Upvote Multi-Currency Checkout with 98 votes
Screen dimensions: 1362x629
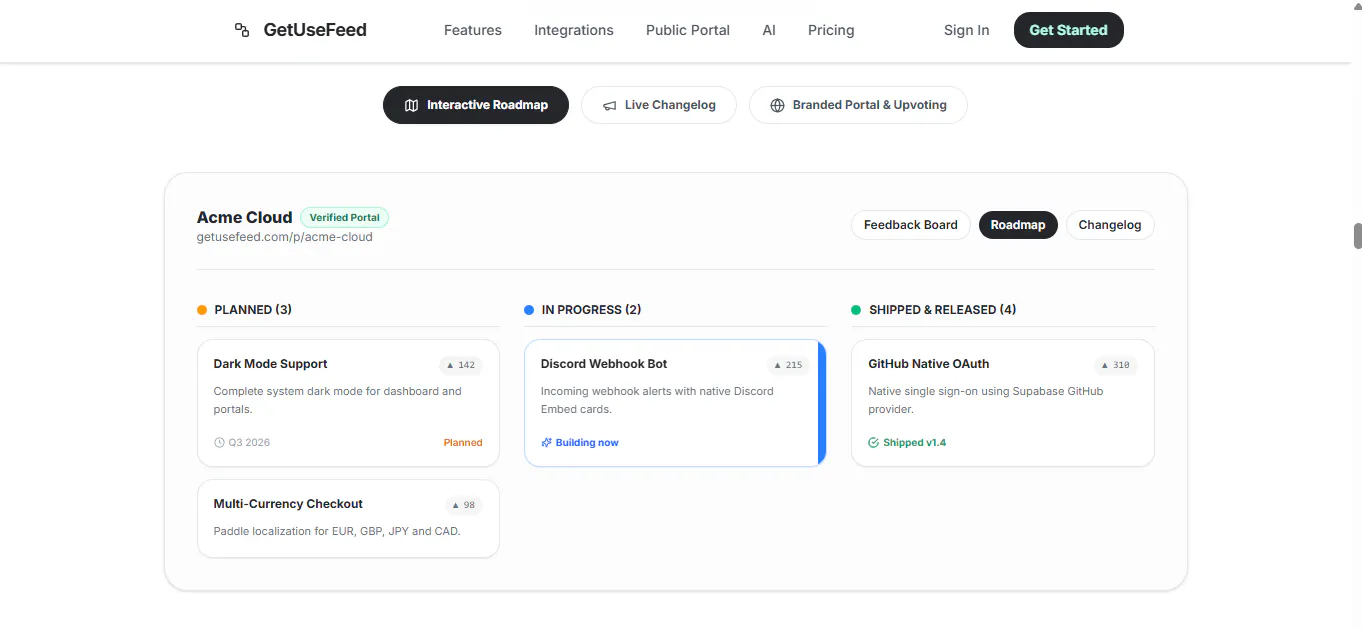coord(464,505)
